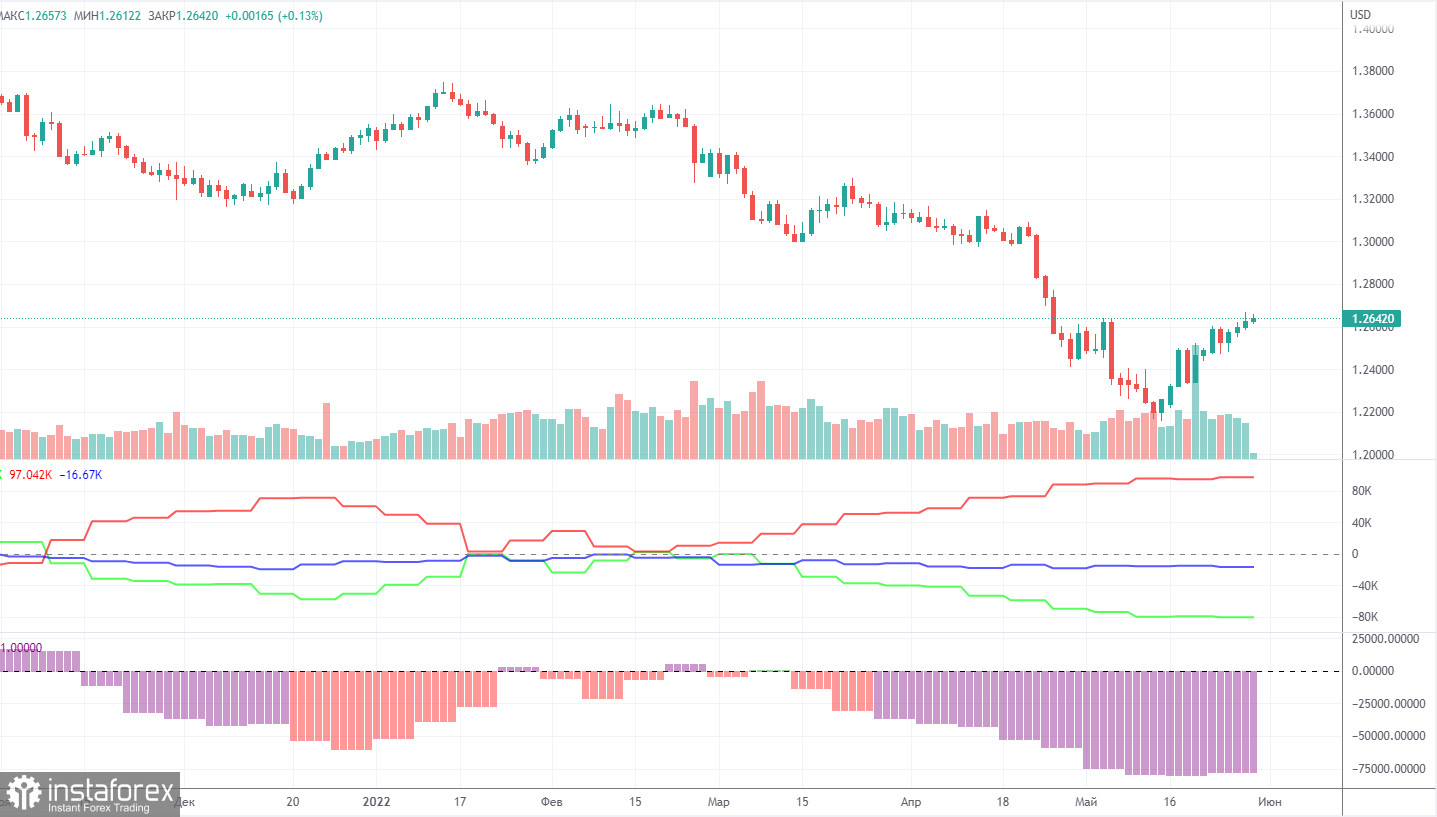Click the 20 date label after Дек
1437x817 pixels.
click(292, 802)
